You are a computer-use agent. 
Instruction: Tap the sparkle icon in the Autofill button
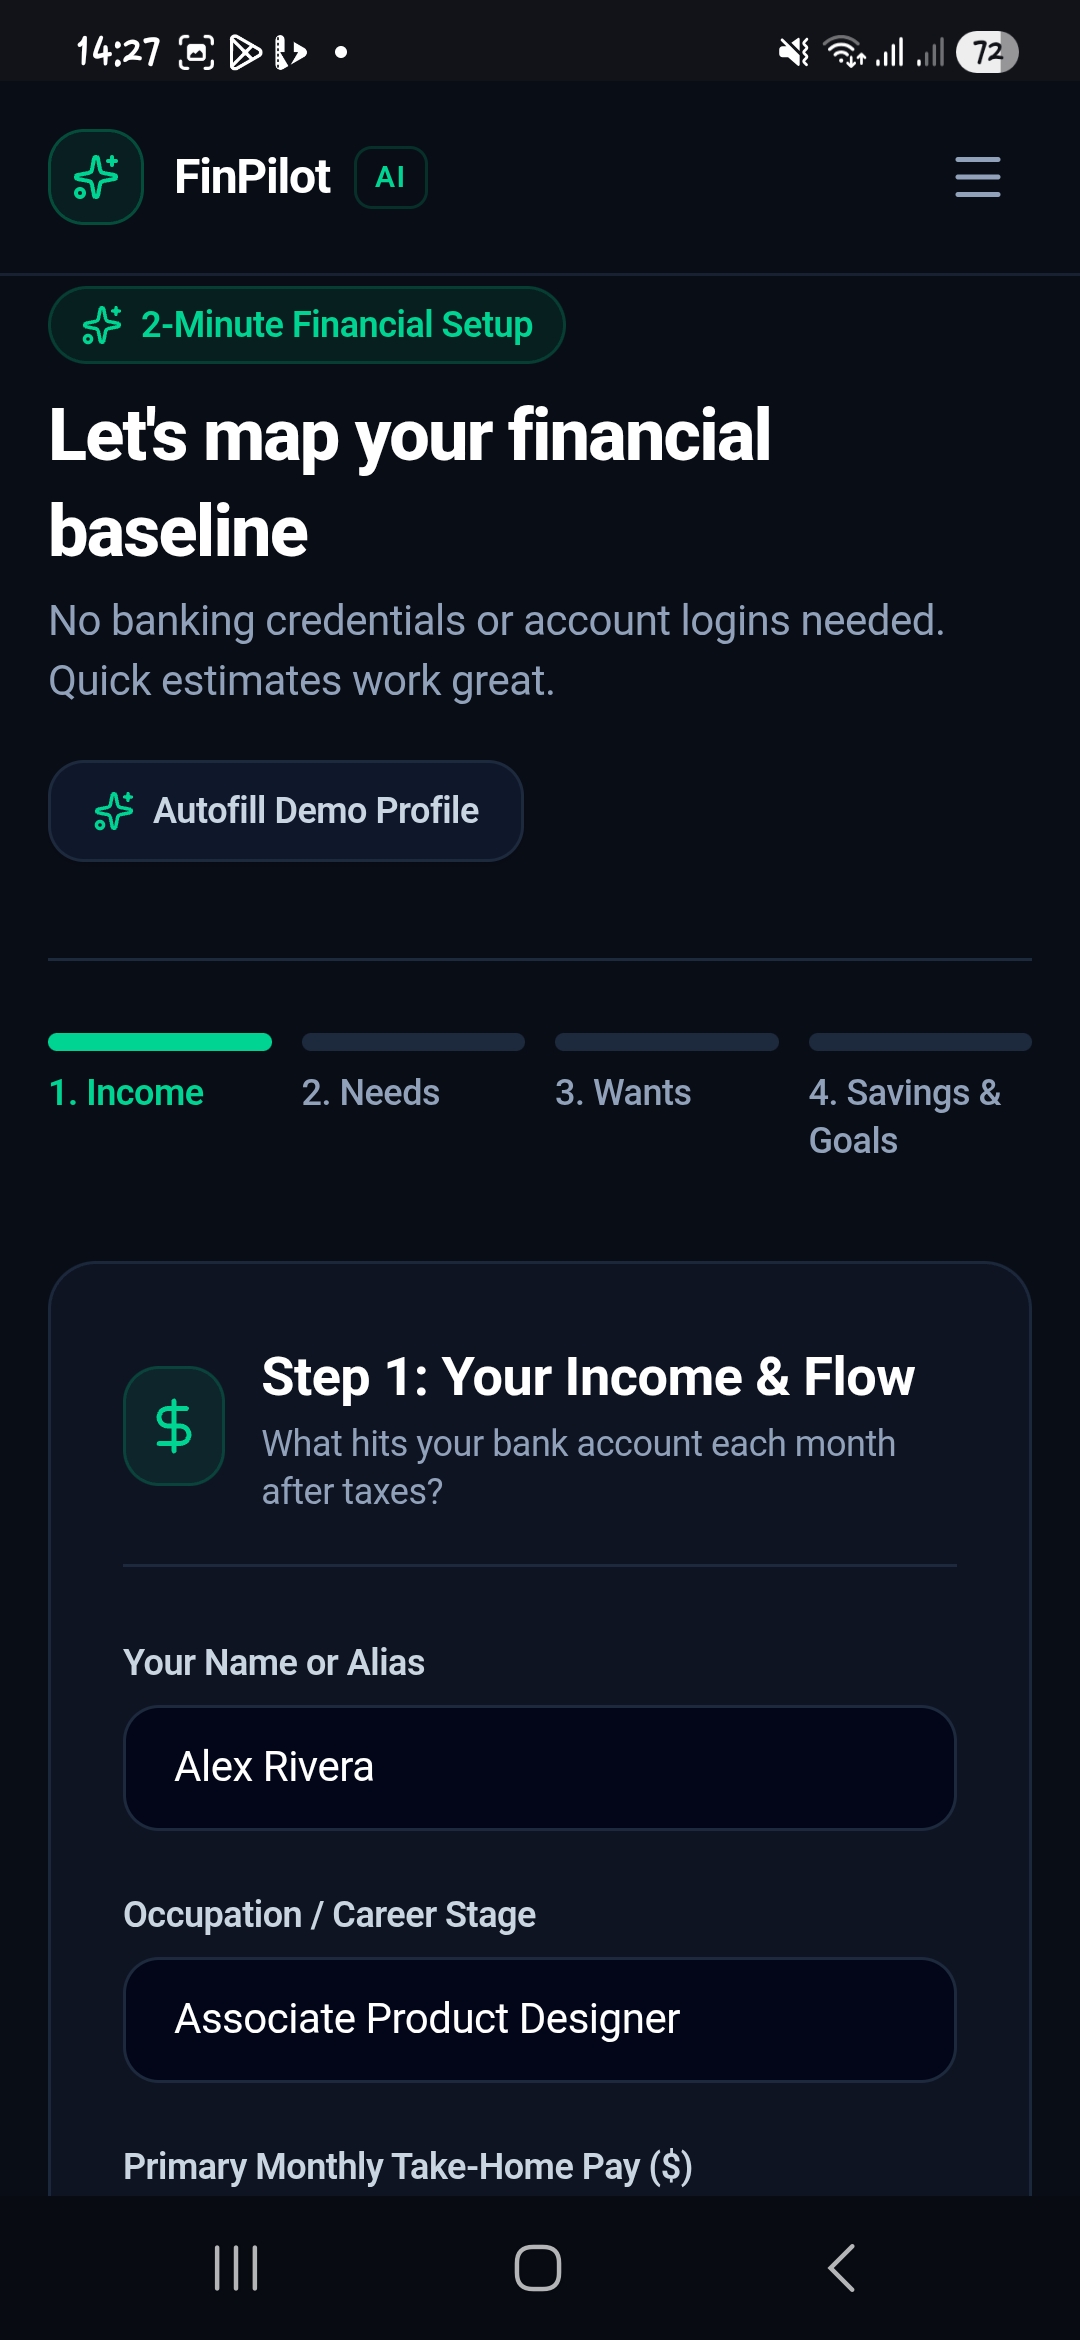(114, 811)
